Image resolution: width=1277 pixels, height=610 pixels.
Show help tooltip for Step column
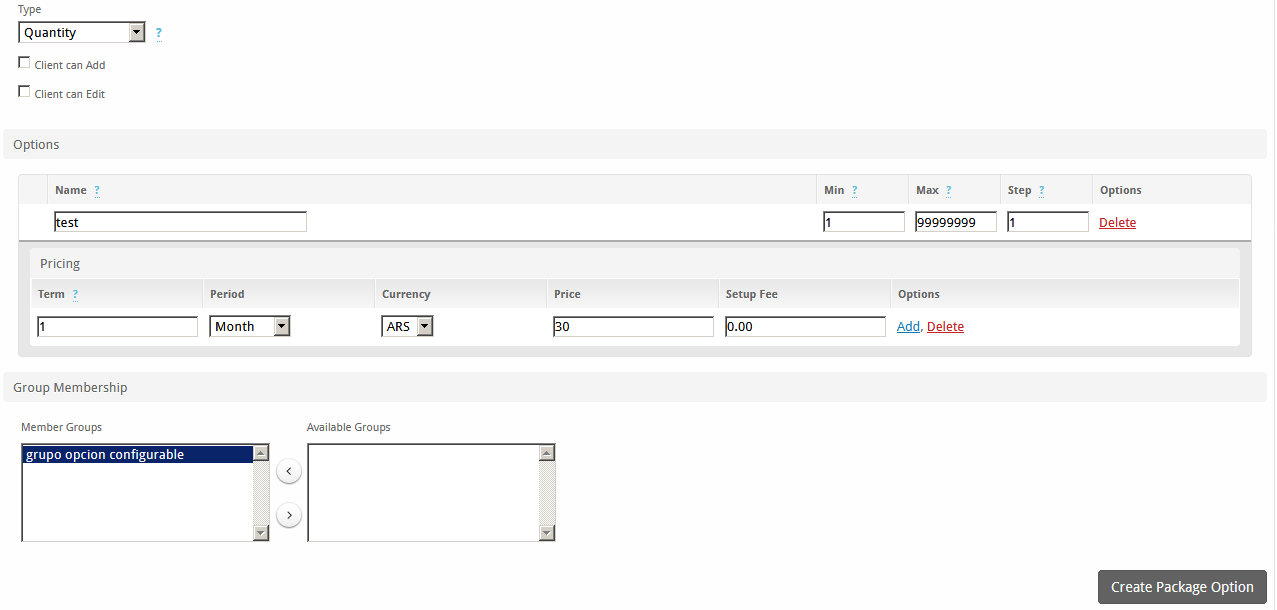pos(1041,190)
